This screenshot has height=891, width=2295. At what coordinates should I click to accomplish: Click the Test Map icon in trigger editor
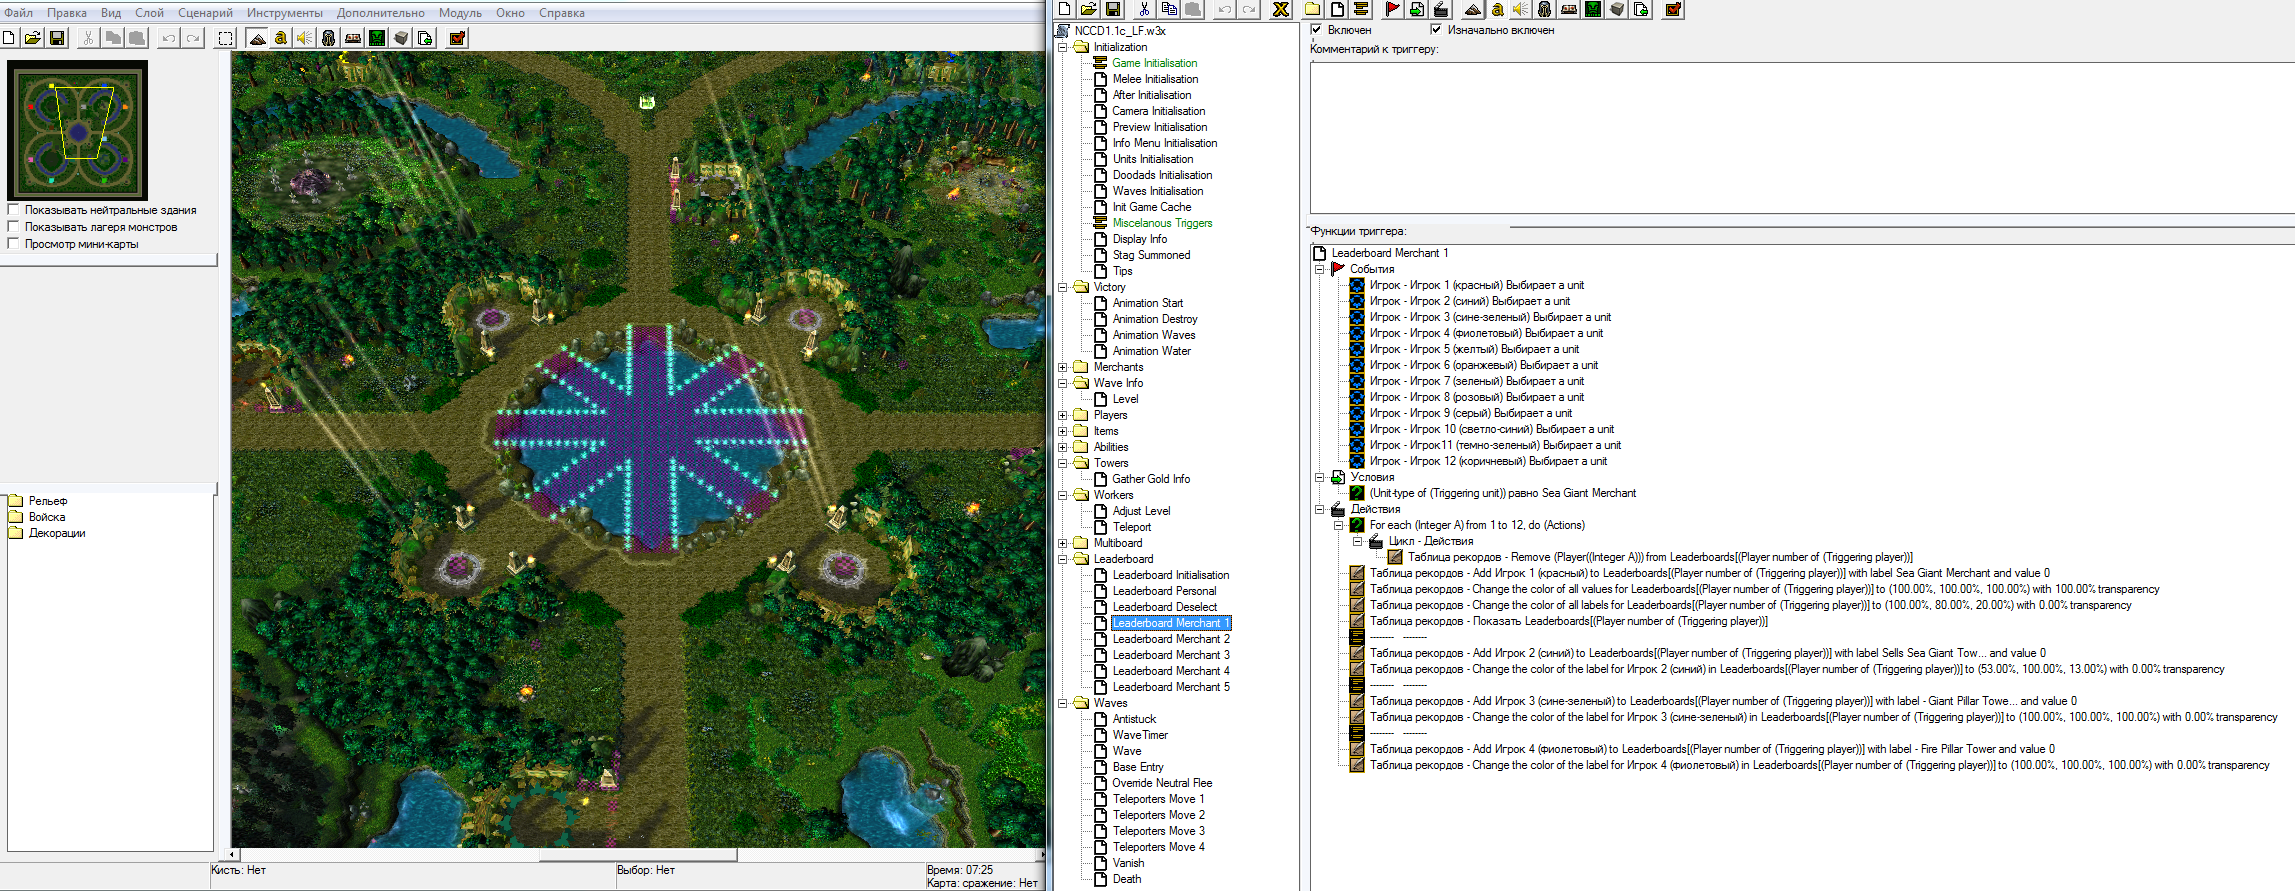click(1673, 9)
